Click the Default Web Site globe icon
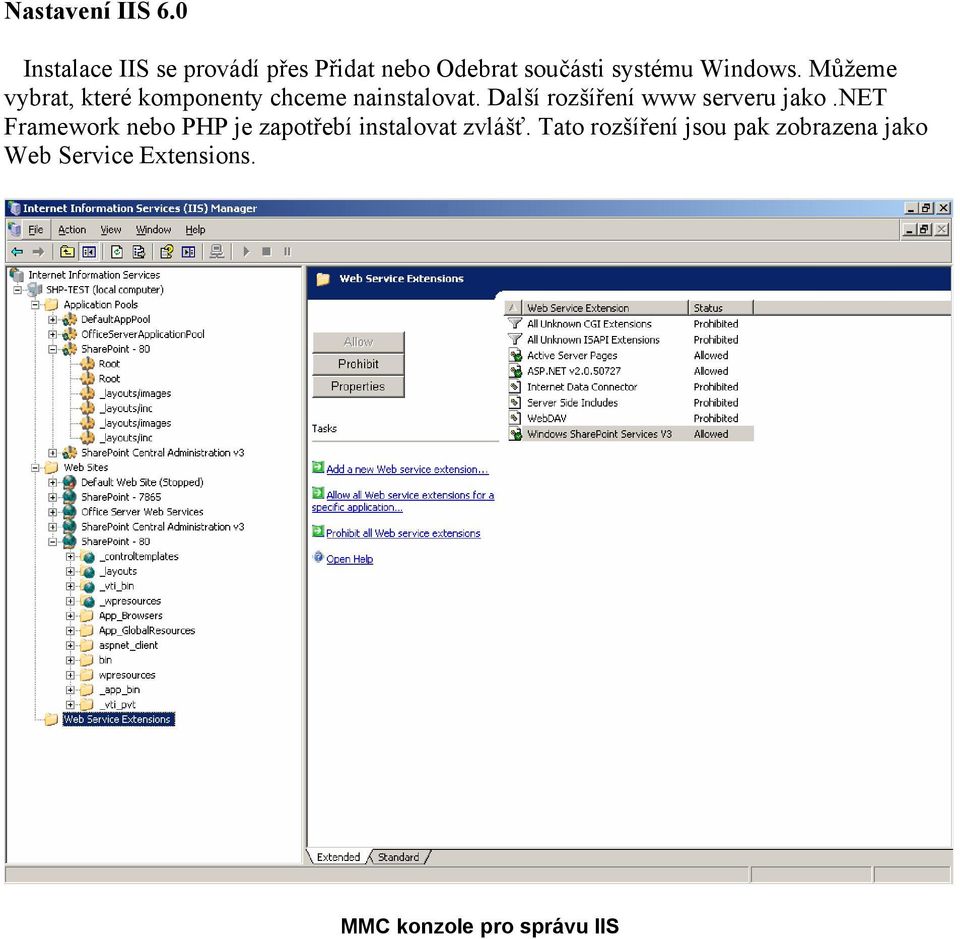 tap(70, 482)
